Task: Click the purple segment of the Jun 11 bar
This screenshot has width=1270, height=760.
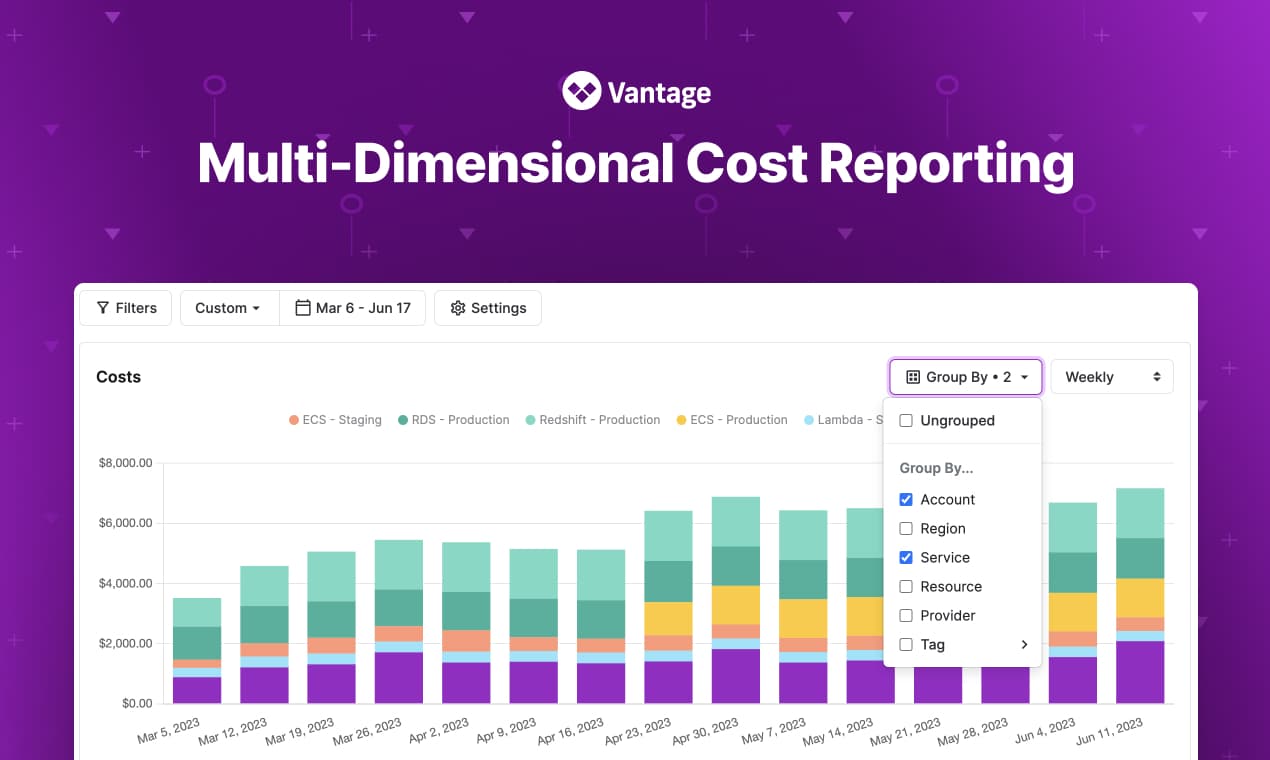Action: click(x=1140, y=670)
